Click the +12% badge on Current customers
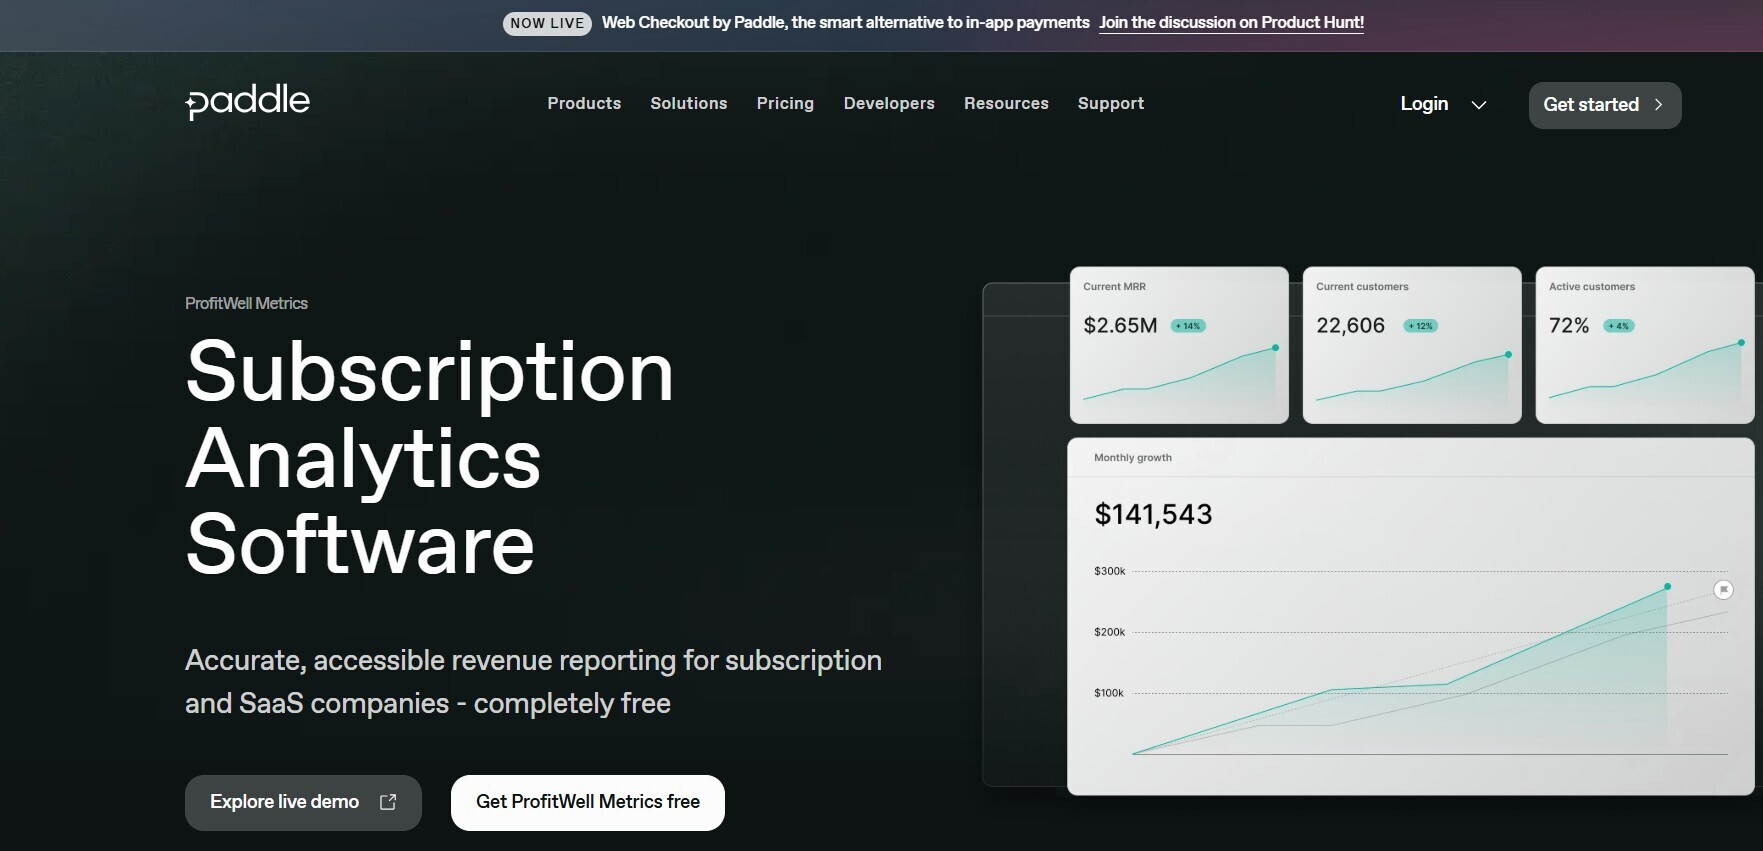 point(1421,326)
